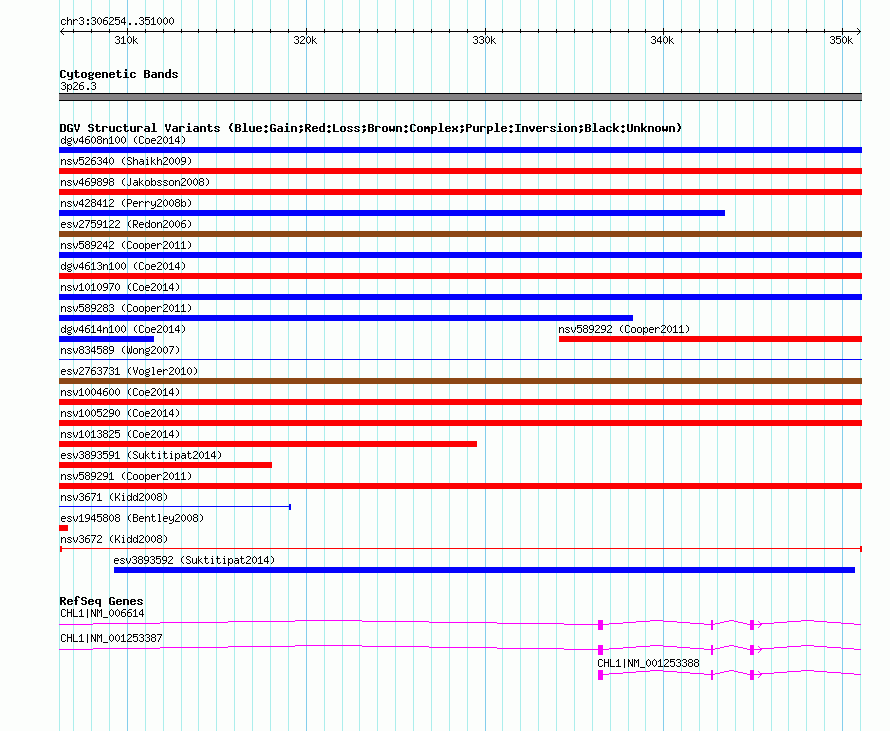This screenshot has width=890, height=731.
Task: Click esv3893591 (Suktitipat2014) red loss bar
Action: (x=165, y=465)
